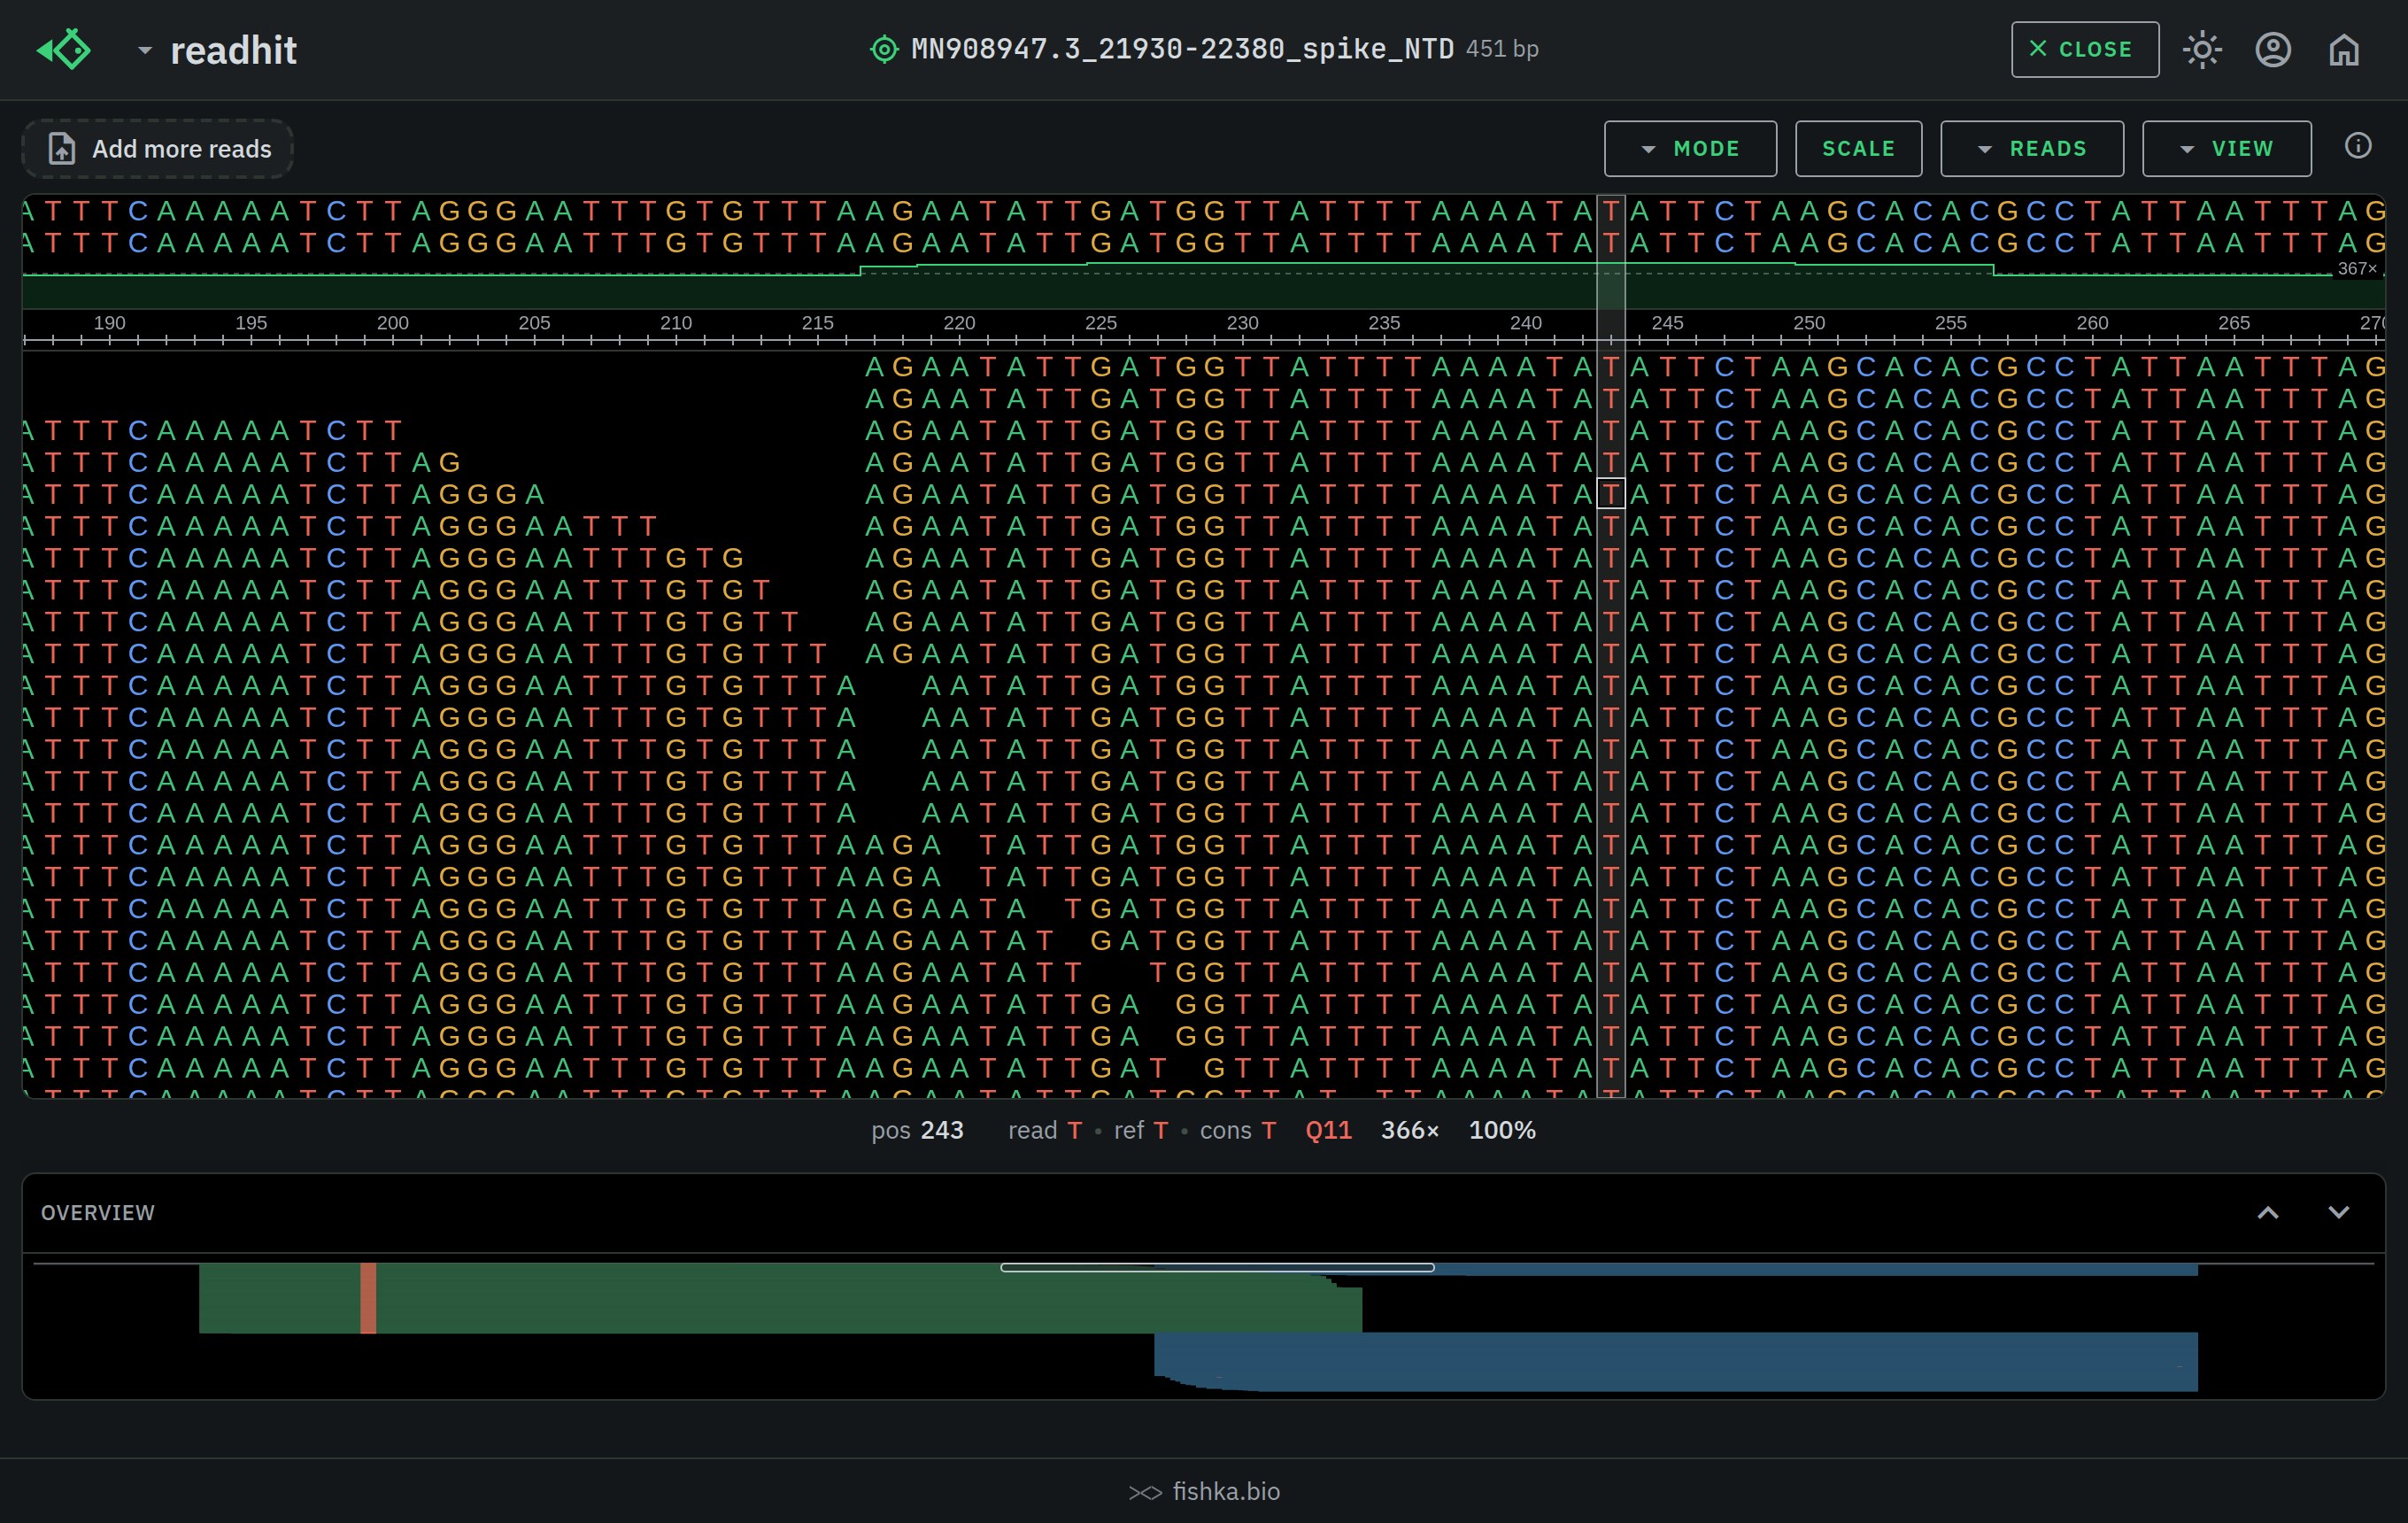Click the CLOSE button
The height and width of the screenshot is (1523, 2408).
point(2085,49)
